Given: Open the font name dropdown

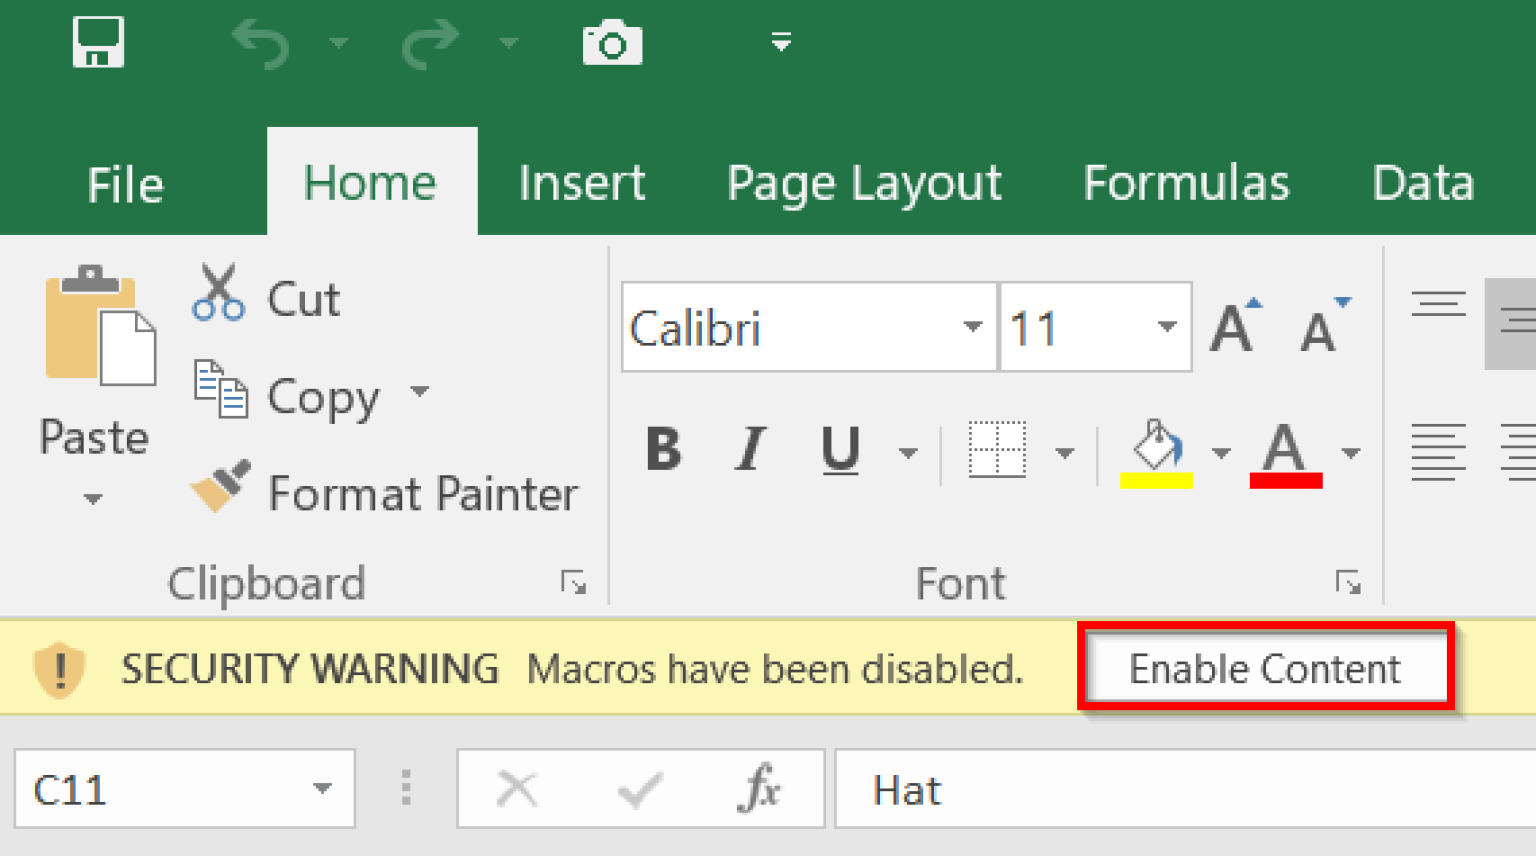Looking at the screenshot, I should point(972,327).
